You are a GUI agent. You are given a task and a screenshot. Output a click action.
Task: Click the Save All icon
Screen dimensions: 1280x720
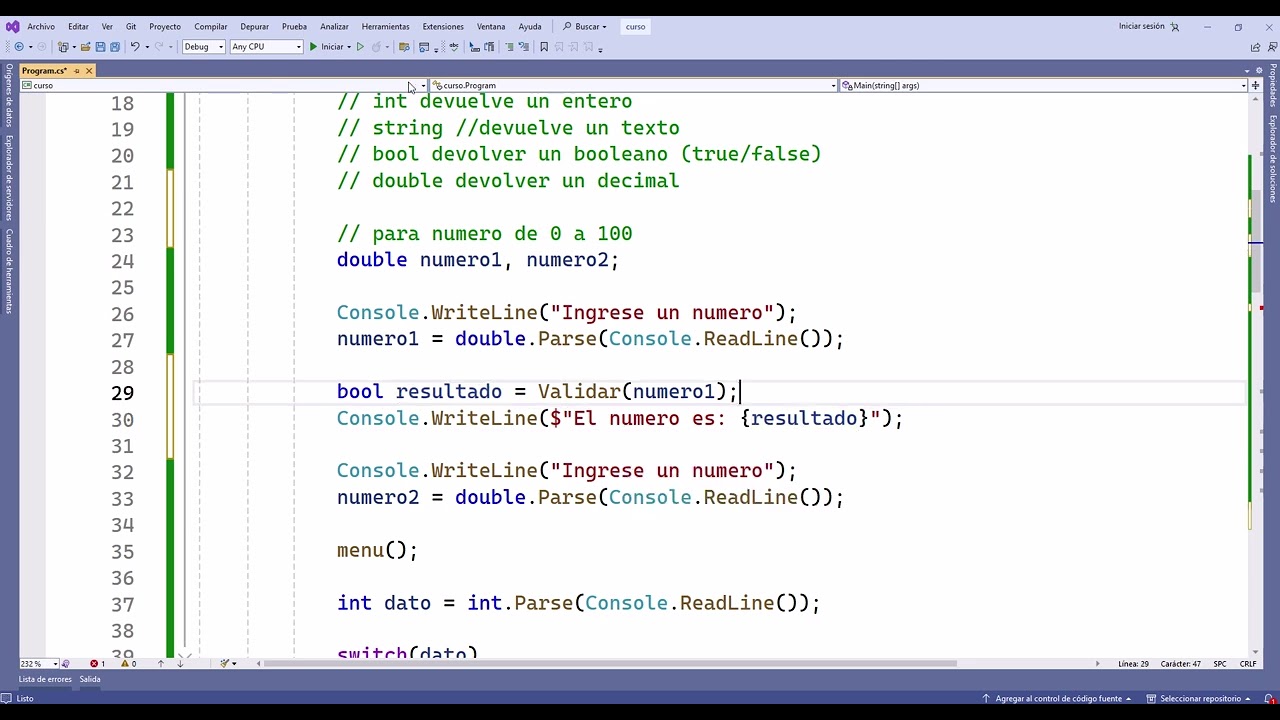click(x=114, y=47)
